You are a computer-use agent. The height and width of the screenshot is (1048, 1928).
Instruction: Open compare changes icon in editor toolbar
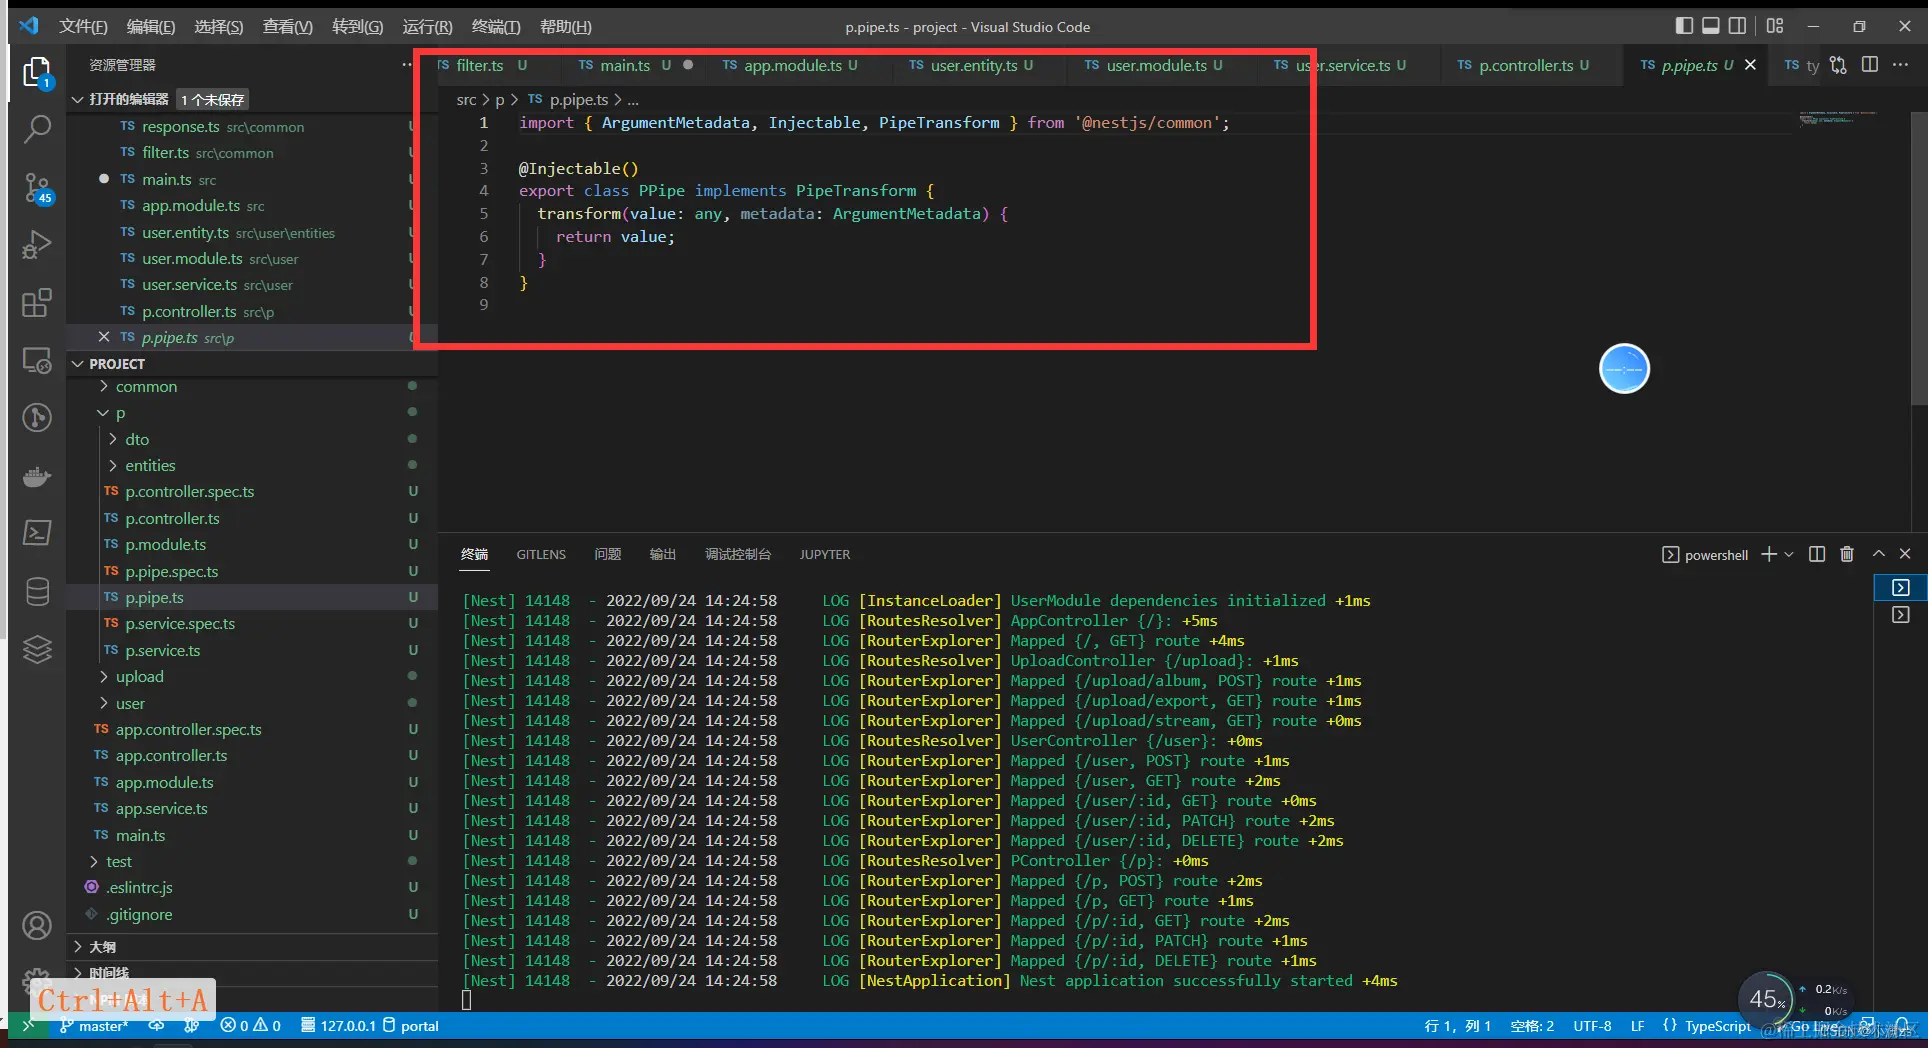click(x=1838, y=65)
